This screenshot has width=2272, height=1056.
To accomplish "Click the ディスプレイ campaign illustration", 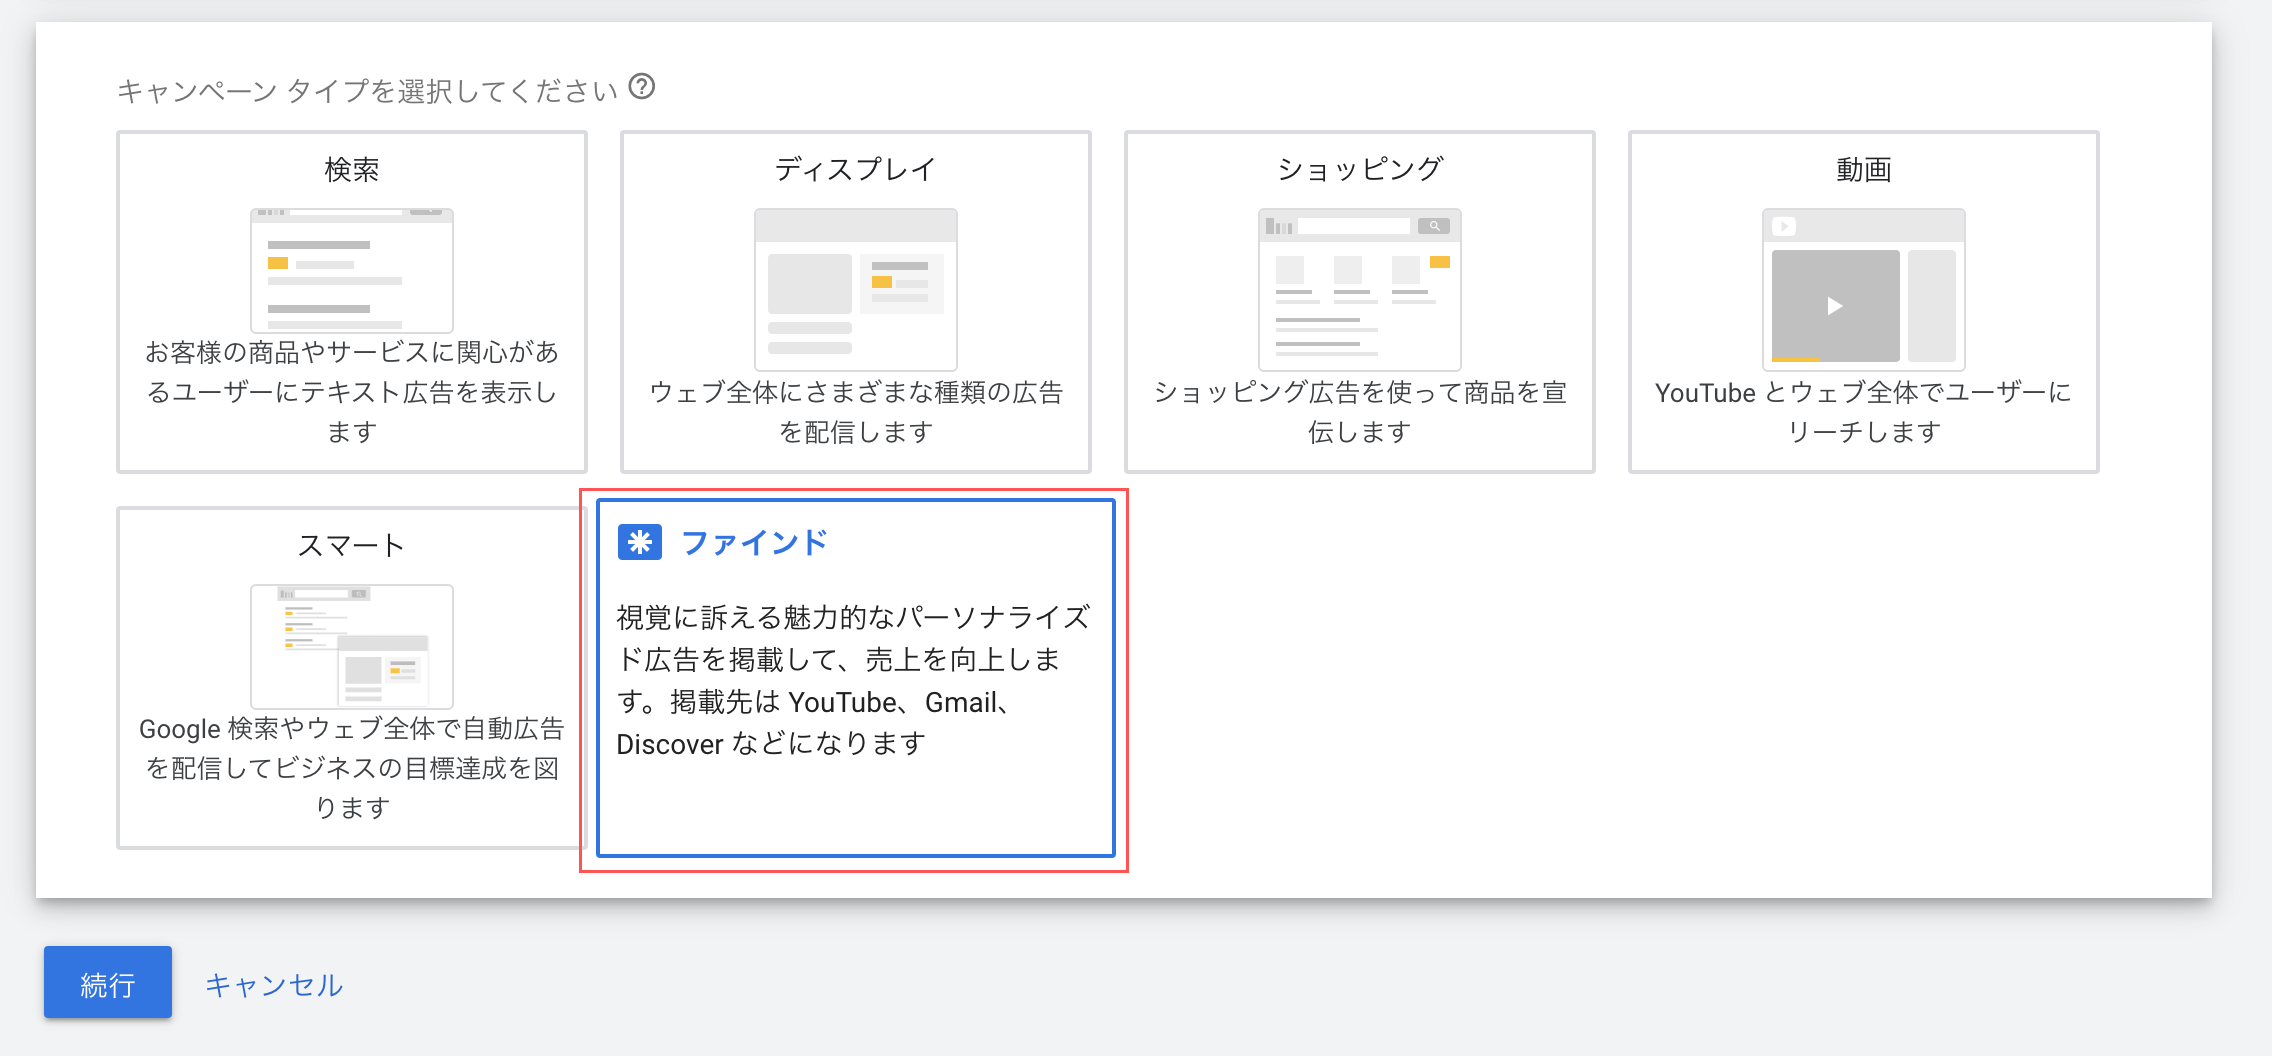I will [x=856, y=289].
